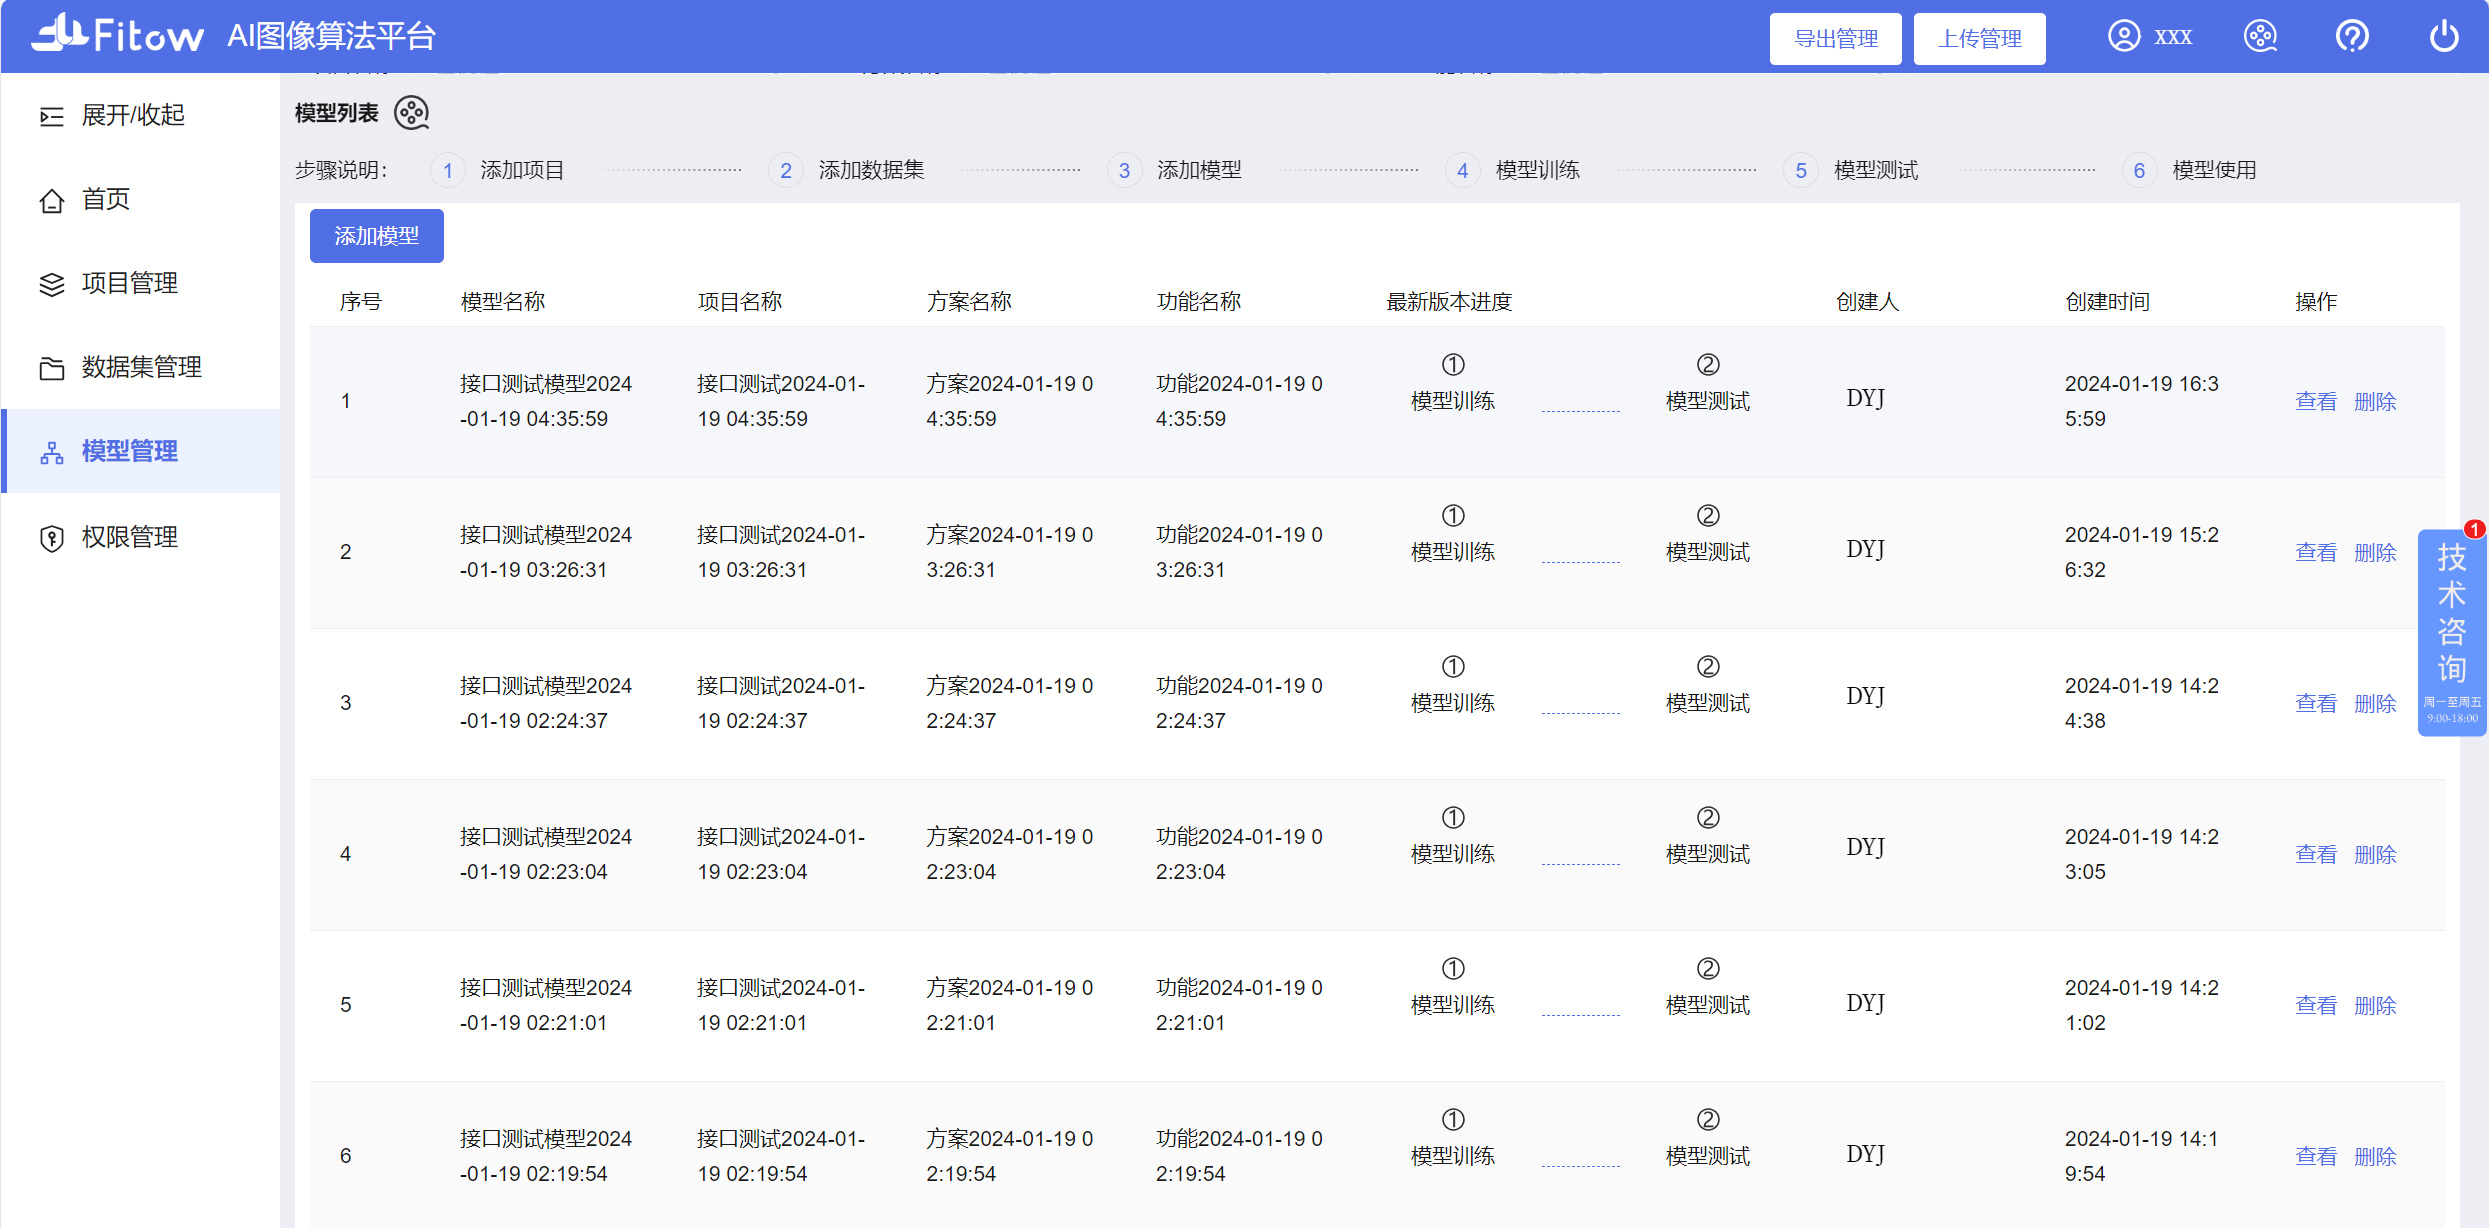
Task: Click the 导出管理 button
Action: pos(1836,38)
